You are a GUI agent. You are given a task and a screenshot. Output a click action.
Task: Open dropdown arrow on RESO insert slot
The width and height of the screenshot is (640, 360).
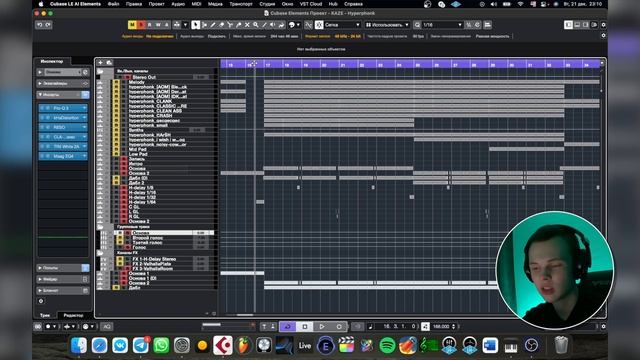pos(84,127)
